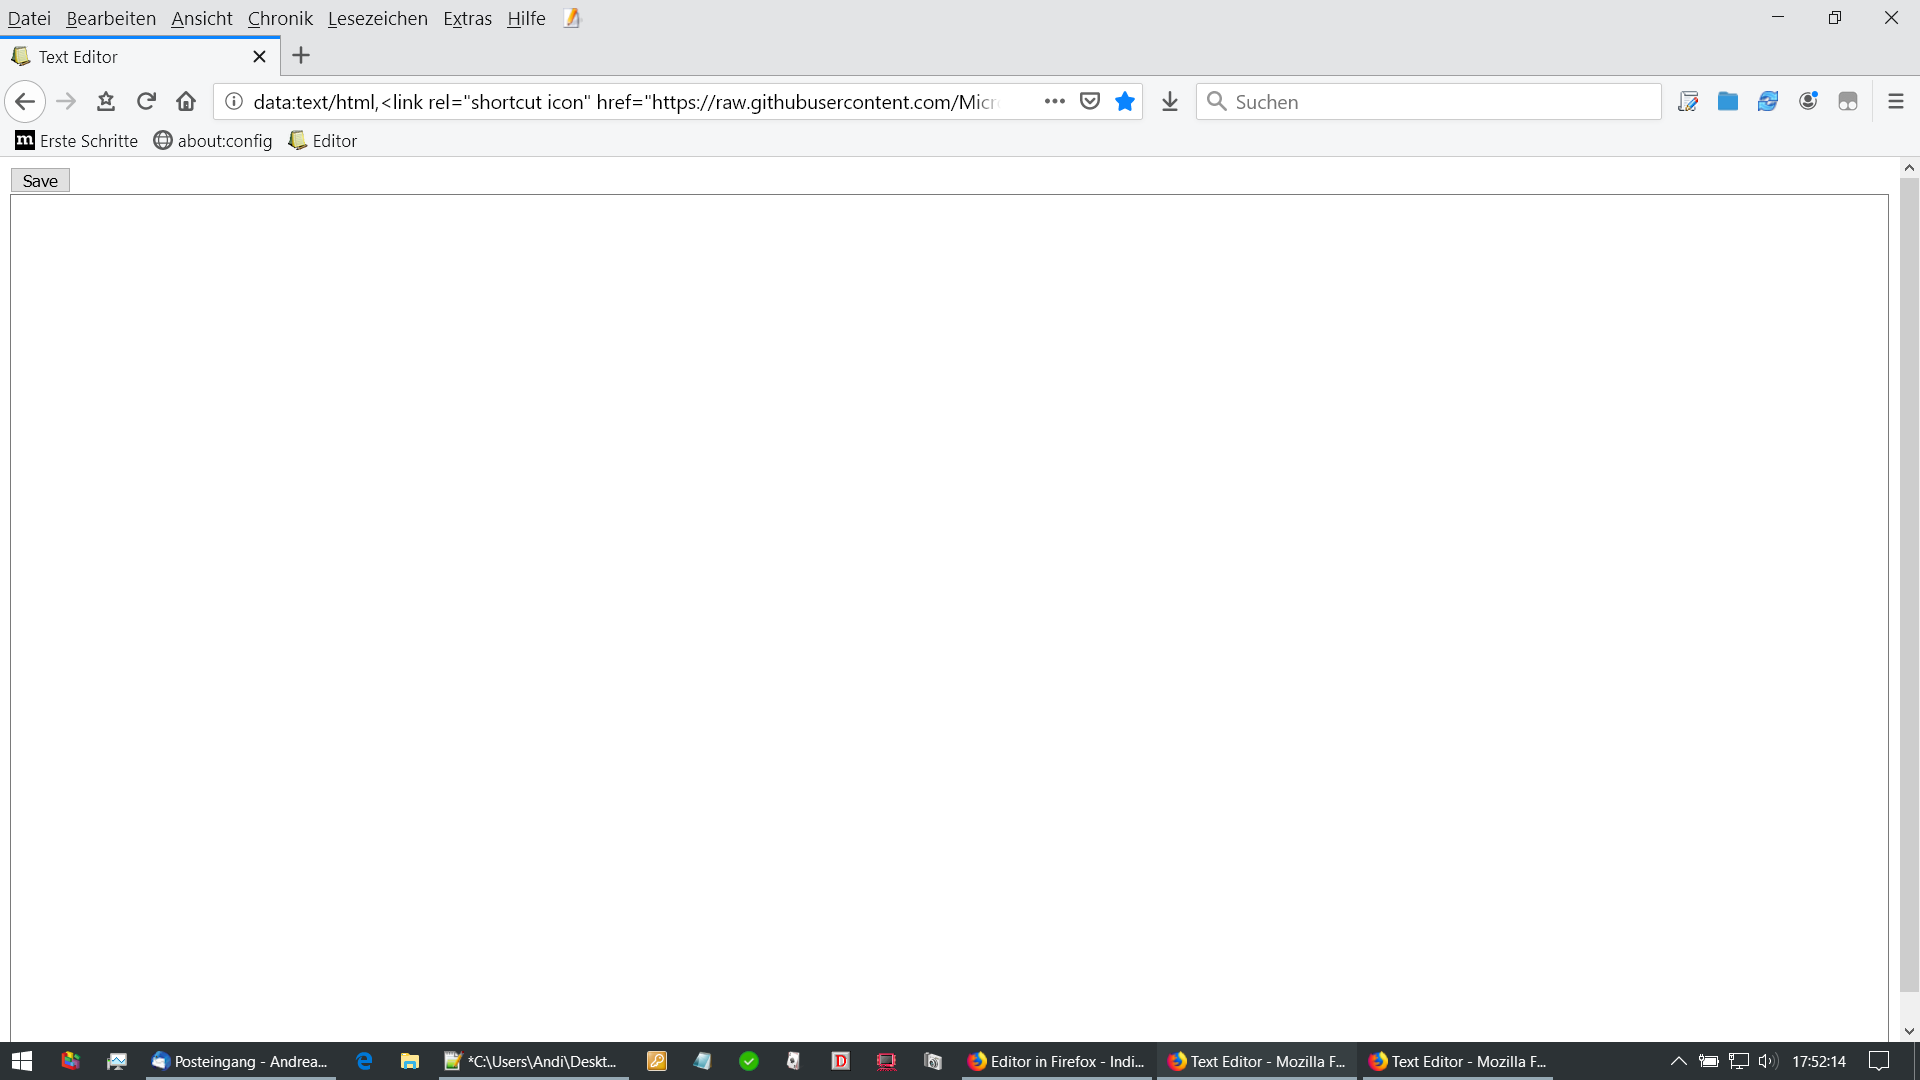Image resolution: width=1920 pixels, height=1080 pixels.
Task: Open the hamburger application menu
Action: tap(1895, 101)
